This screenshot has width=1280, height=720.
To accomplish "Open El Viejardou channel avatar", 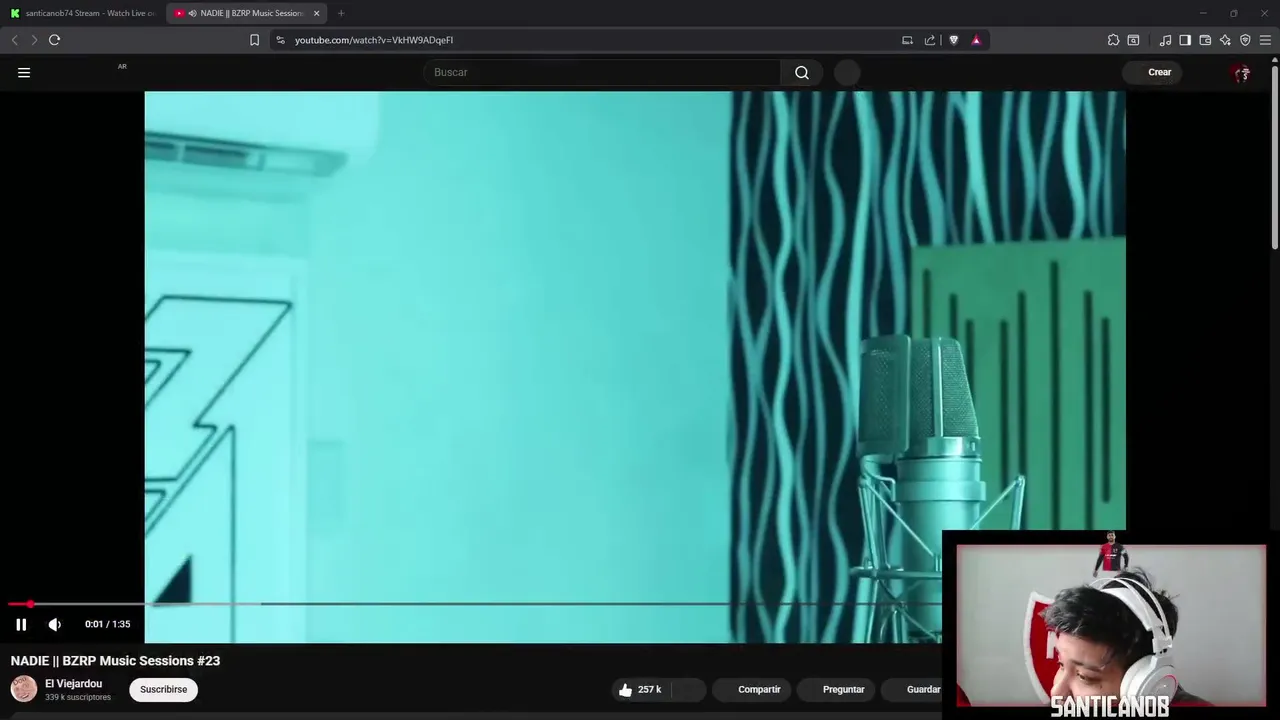I will 24,689.
